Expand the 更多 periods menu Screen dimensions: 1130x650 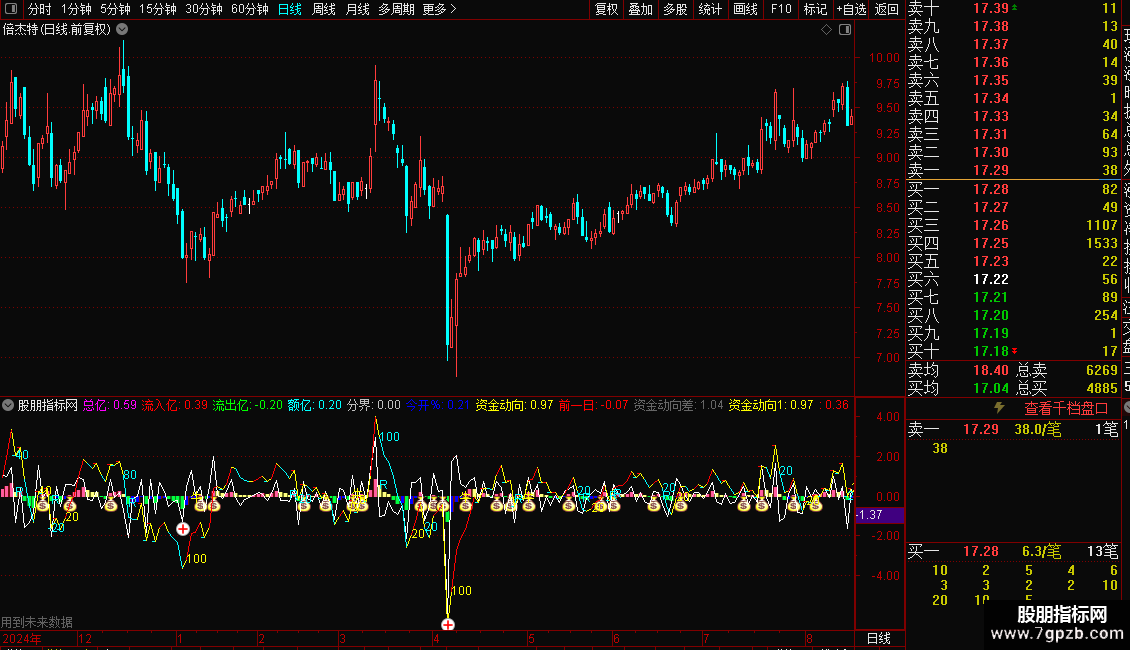(x=439, y=9)
